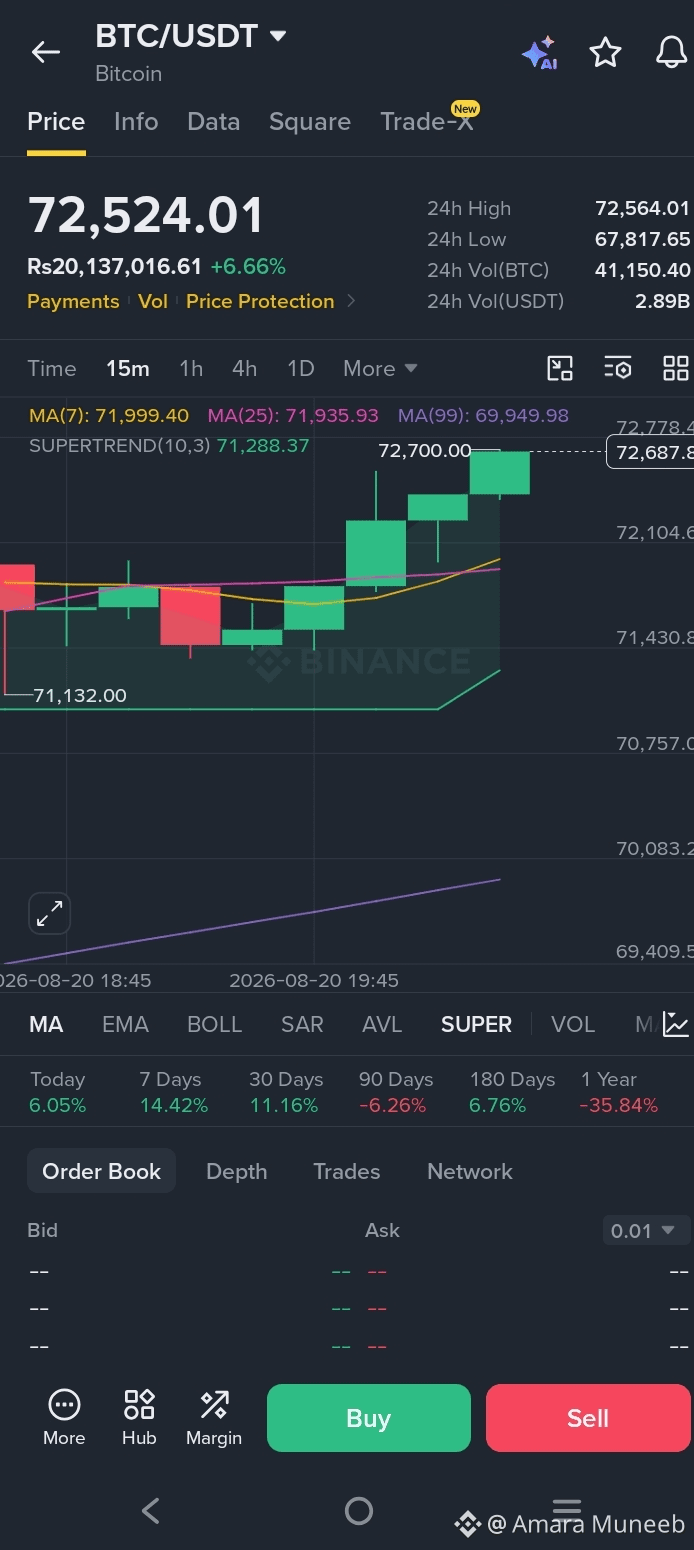This screenshot has height=1550, width=694.
Task: Toggle the EMA indicator
Action: 126,1024
